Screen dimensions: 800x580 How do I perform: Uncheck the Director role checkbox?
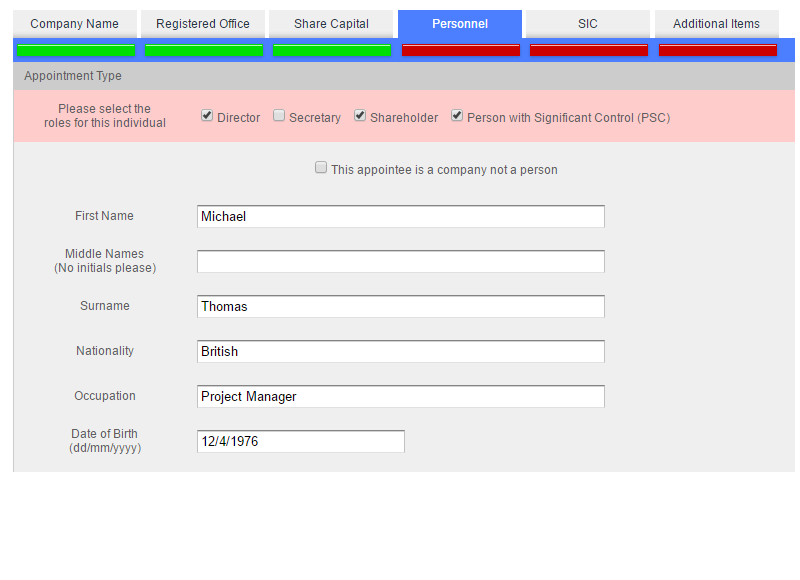207,116
